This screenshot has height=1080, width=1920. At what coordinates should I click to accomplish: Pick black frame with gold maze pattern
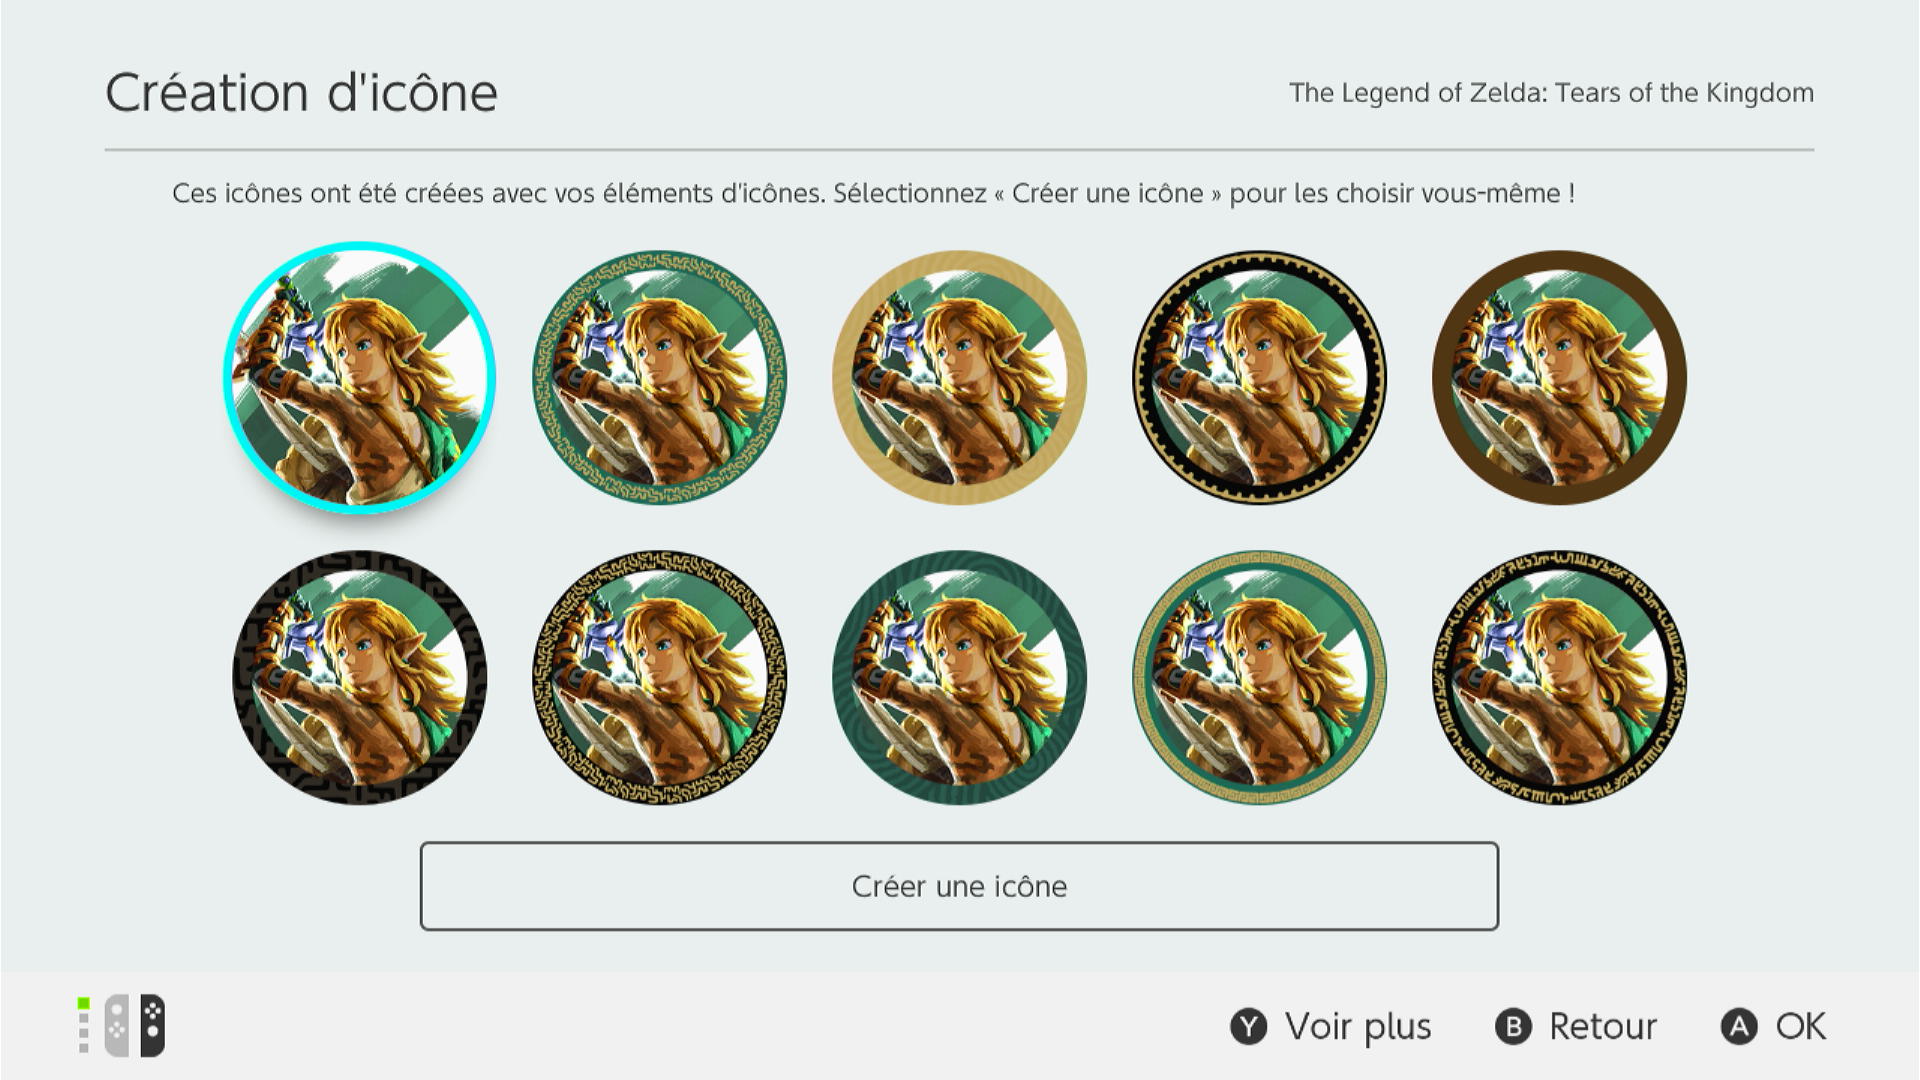coord(660,678)
